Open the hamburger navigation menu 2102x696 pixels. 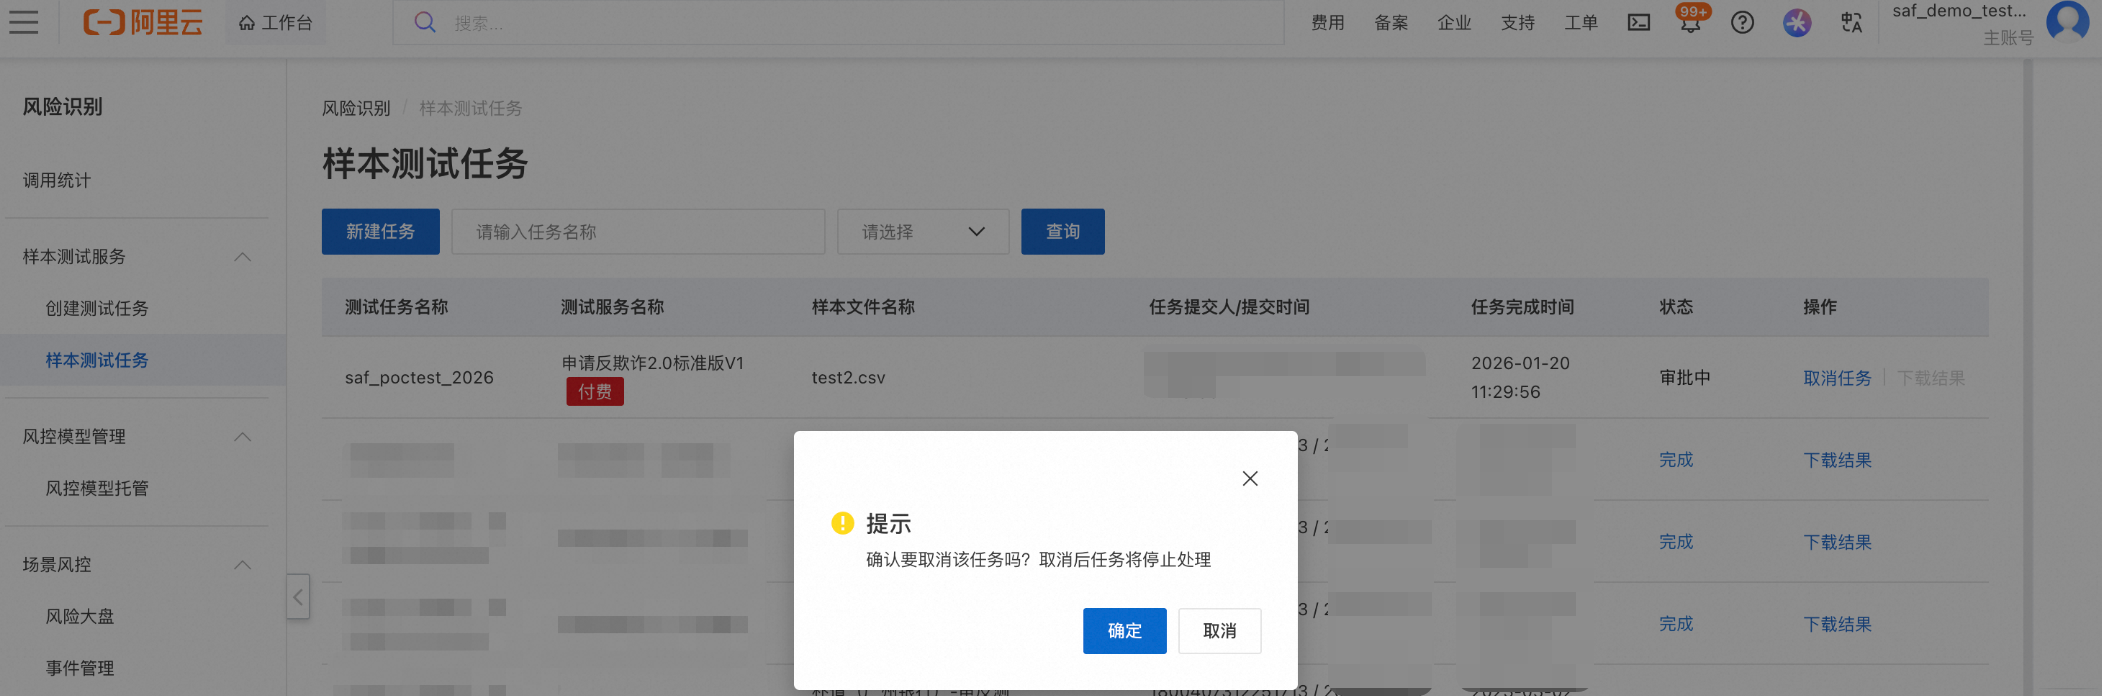pos(24,22)
